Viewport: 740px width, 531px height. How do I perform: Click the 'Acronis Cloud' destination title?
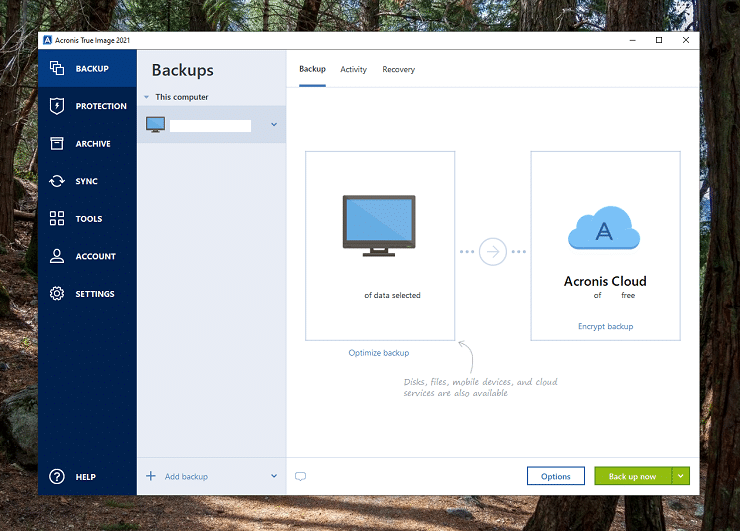click(x=605, y=281)
